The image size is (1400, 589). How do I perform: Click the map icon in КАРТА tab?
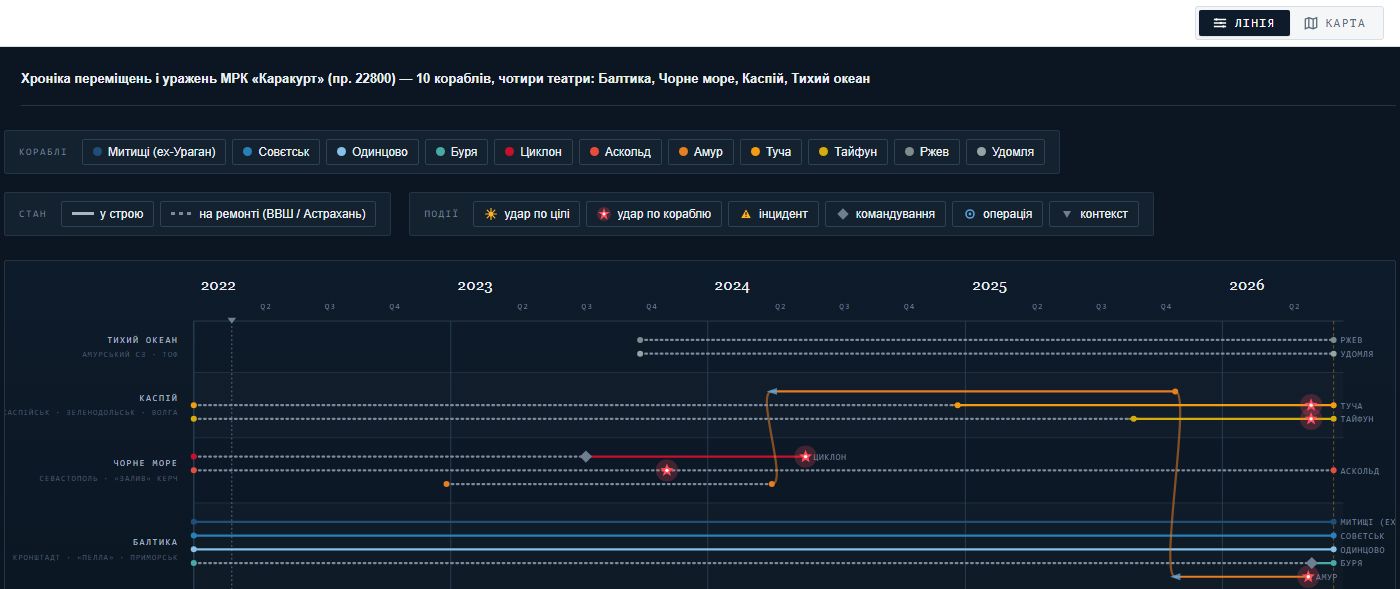[x=1311, y=23]
